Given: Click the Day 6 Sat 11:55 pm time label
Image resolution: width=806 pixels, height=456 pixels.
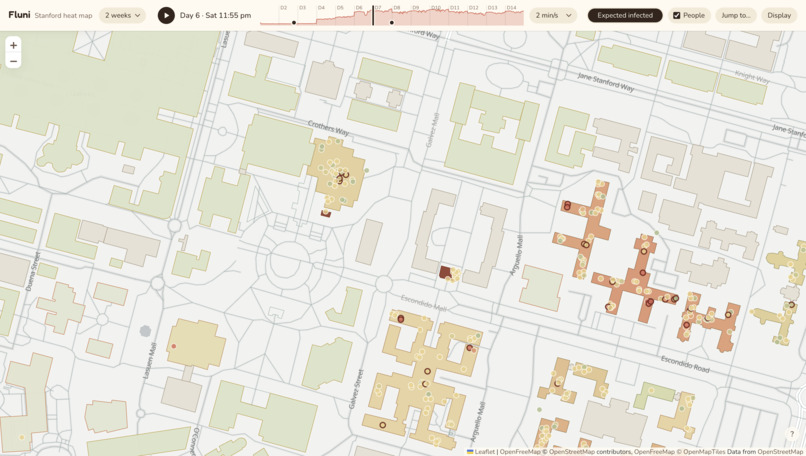Looking at the screenshot, I should [x=215, y=15].
